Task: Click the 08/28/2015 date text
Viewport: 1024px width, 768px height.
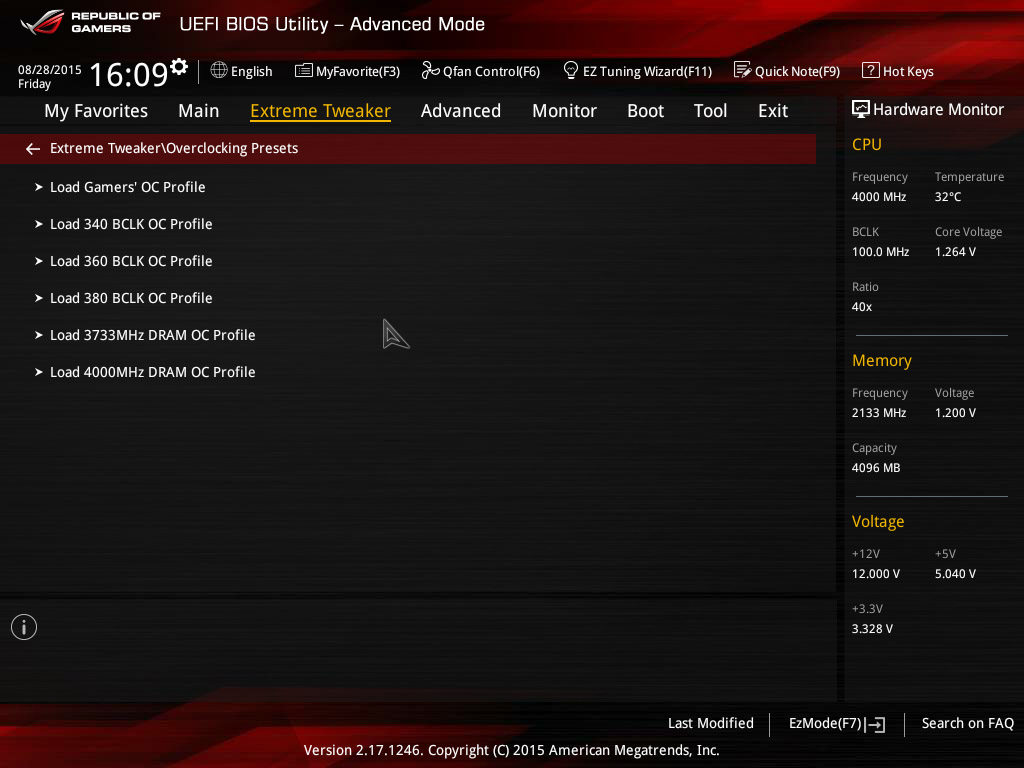Action: [x=50, y=69]
